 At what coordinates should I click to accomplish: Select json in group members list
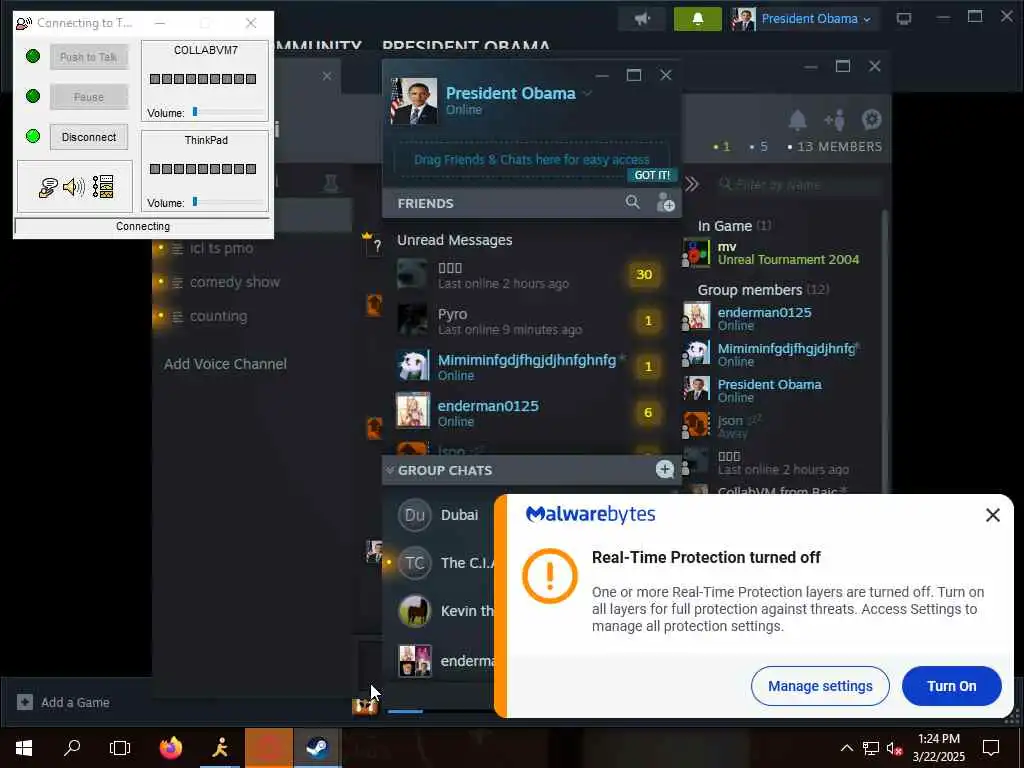pos(780,426)
